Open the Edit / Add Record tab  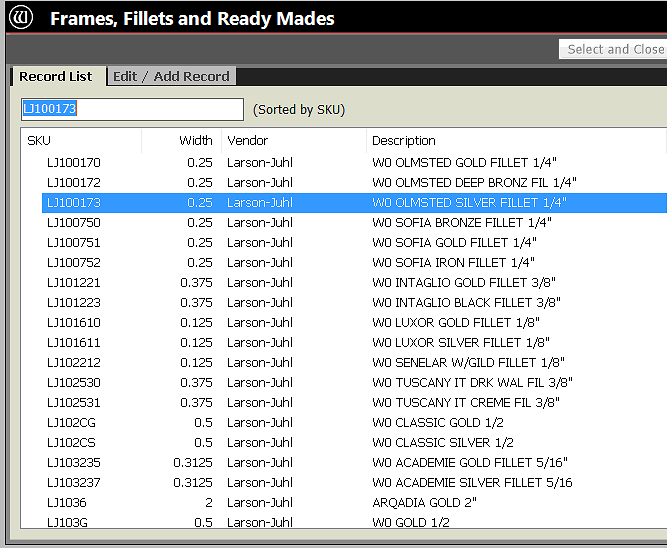coord(171,76)
